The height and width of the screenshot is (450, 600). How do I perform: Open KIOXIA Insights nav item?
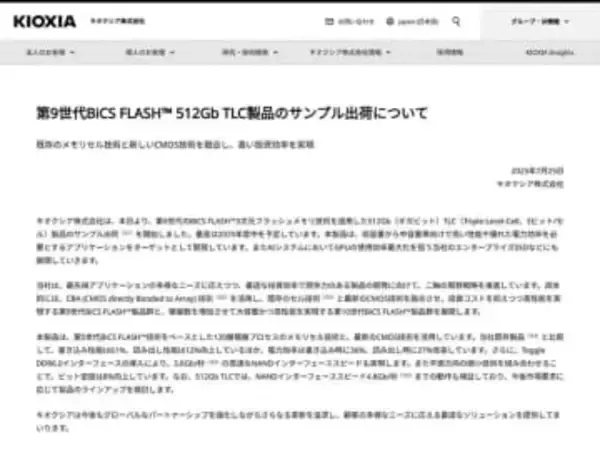(x=549, y=52)
